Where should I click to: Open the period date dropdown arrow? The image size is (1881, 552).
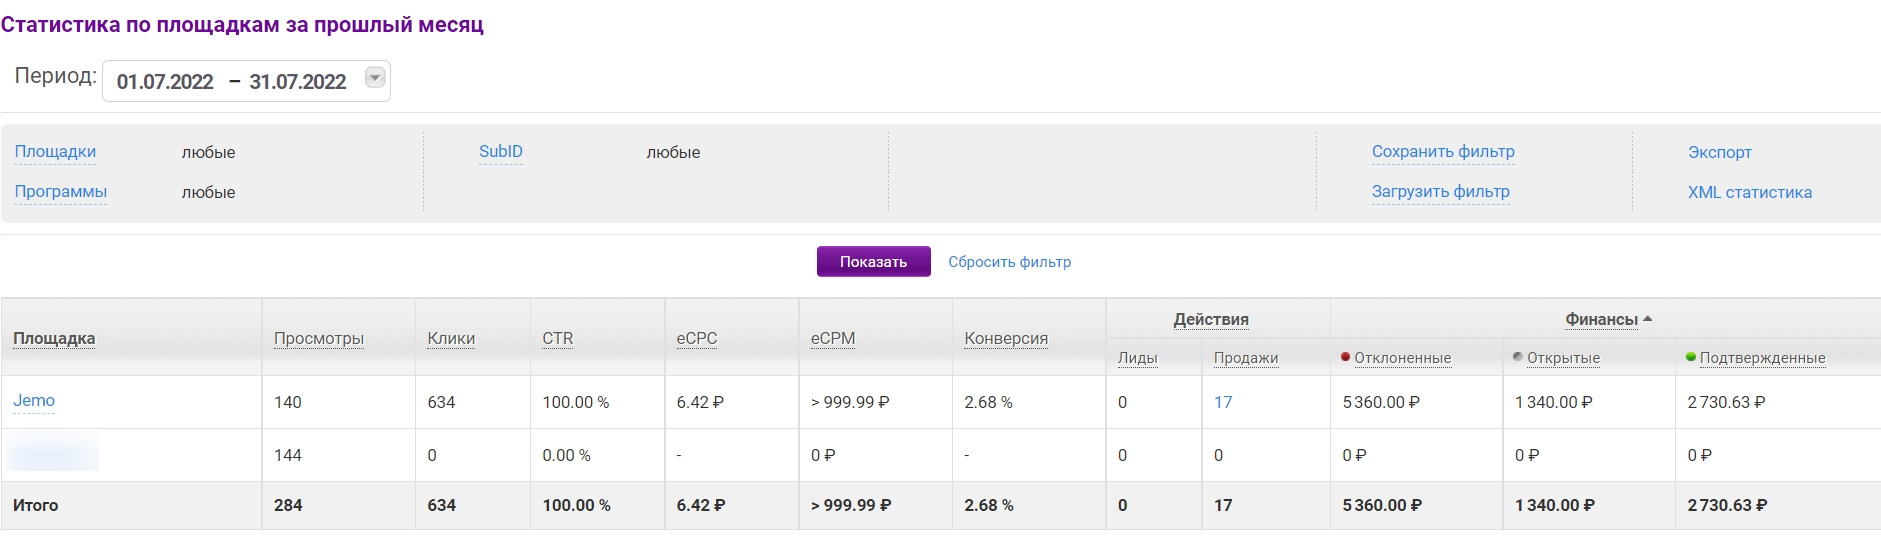point(375,78)
